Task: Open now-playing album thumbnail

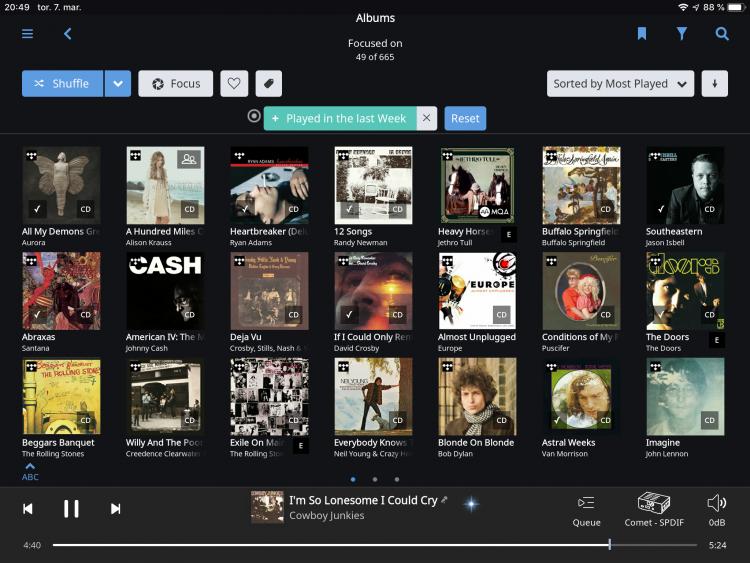Action: click(x=267, y=507)
